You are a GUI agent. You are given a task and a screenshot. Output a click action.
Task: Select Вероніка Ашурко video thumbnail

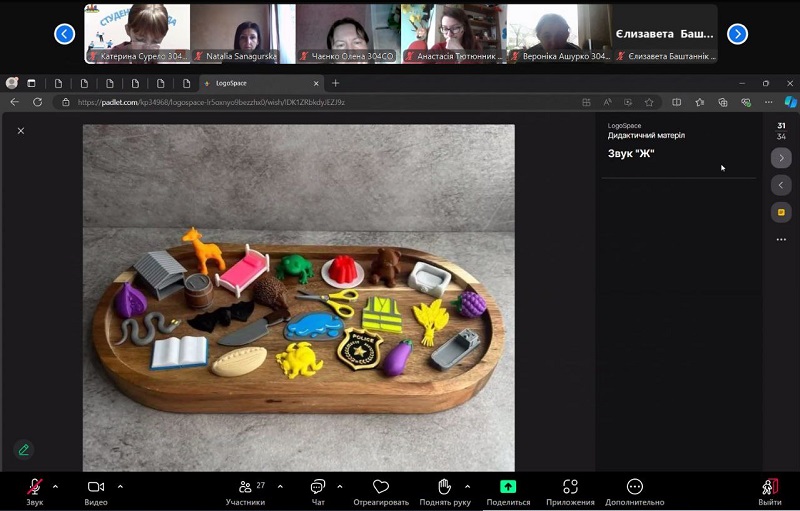[560, 34]
